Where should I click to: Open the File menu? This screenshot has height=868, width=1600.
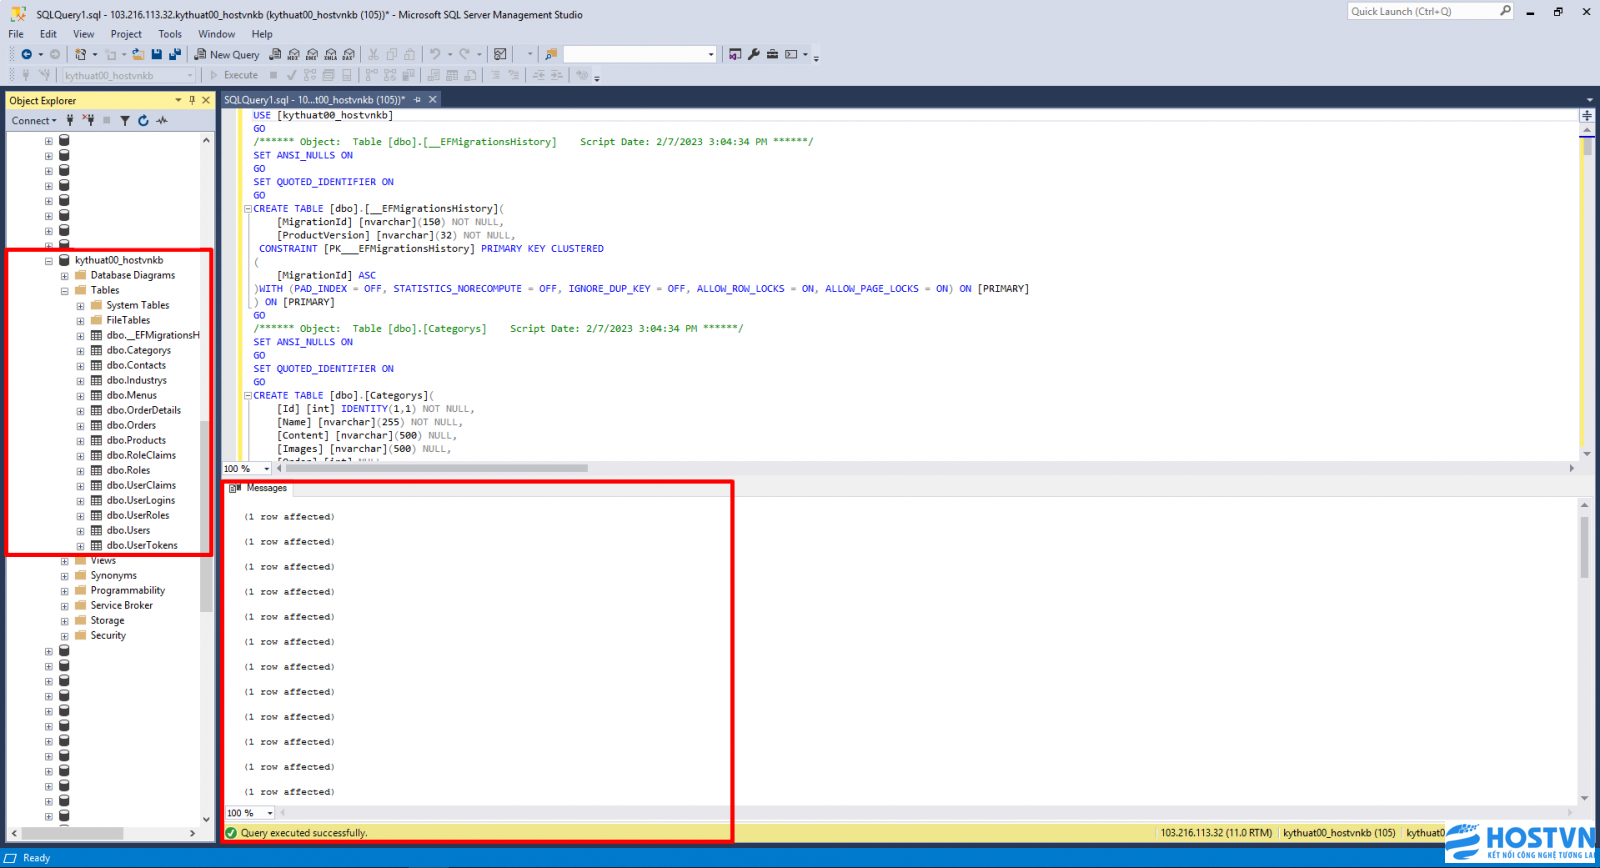(x=16, y=34)
